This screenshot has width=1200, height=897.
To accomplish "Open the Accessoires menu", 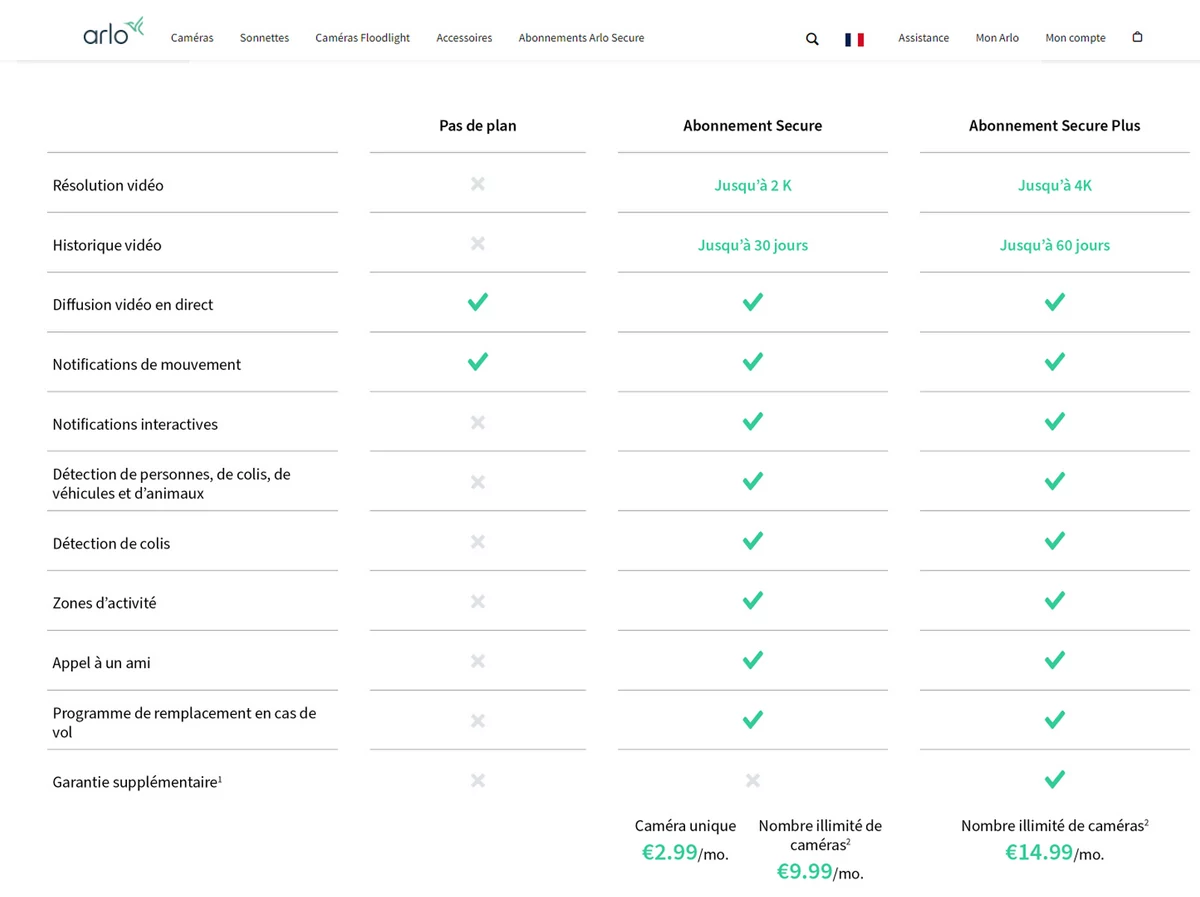I will click(464, 38).
